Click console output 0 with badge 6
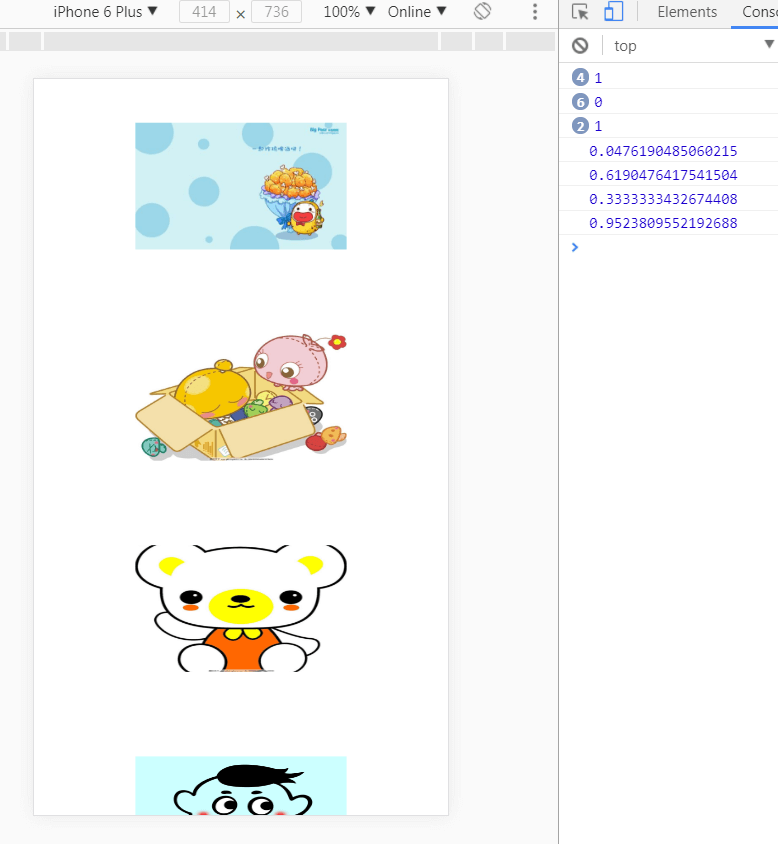 pos(598,102)
